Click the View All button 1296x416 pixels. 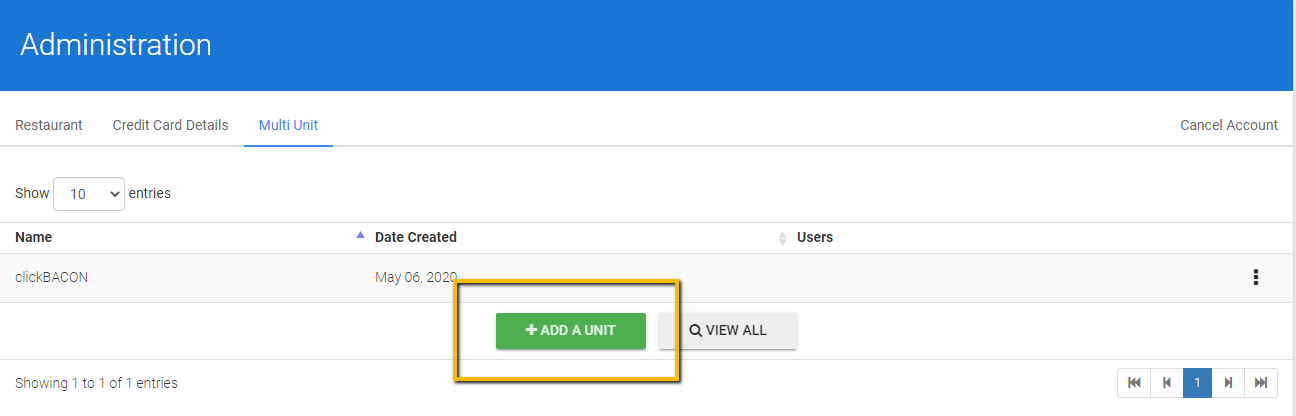(728, 331)
